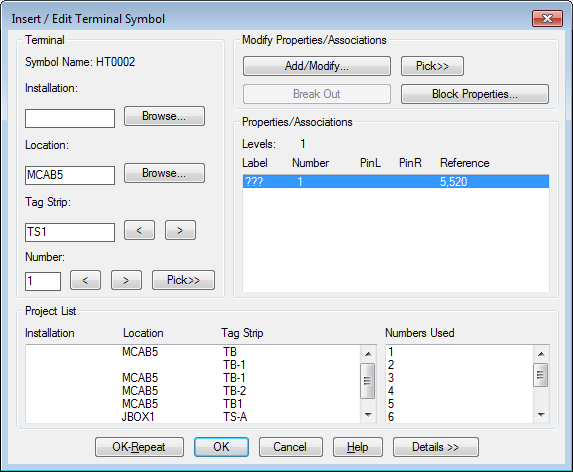The height and width of the screenshot is (472, 573).
Task: Click the Location Browse button
Action: (x=164, y=173)
